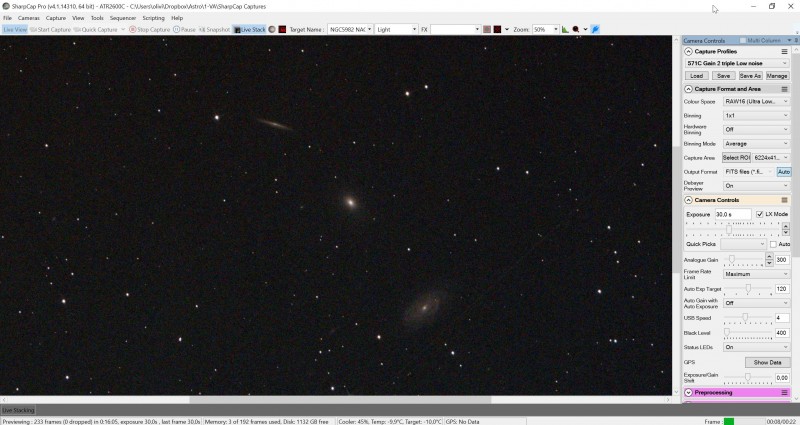
Task: Open the Sequencer menu
Action: tap(123, 18)
